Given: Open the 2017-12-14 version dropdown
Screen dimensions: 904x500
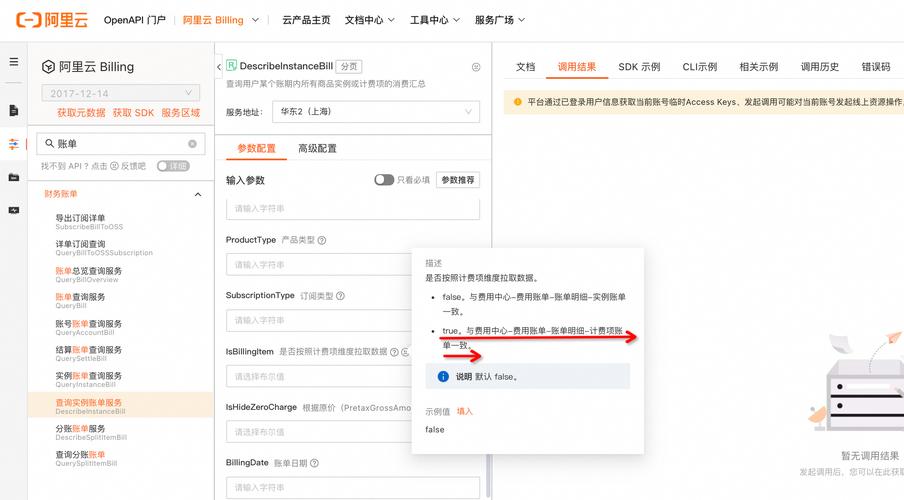Looking at the screenshot, I should tap(120, 93).
